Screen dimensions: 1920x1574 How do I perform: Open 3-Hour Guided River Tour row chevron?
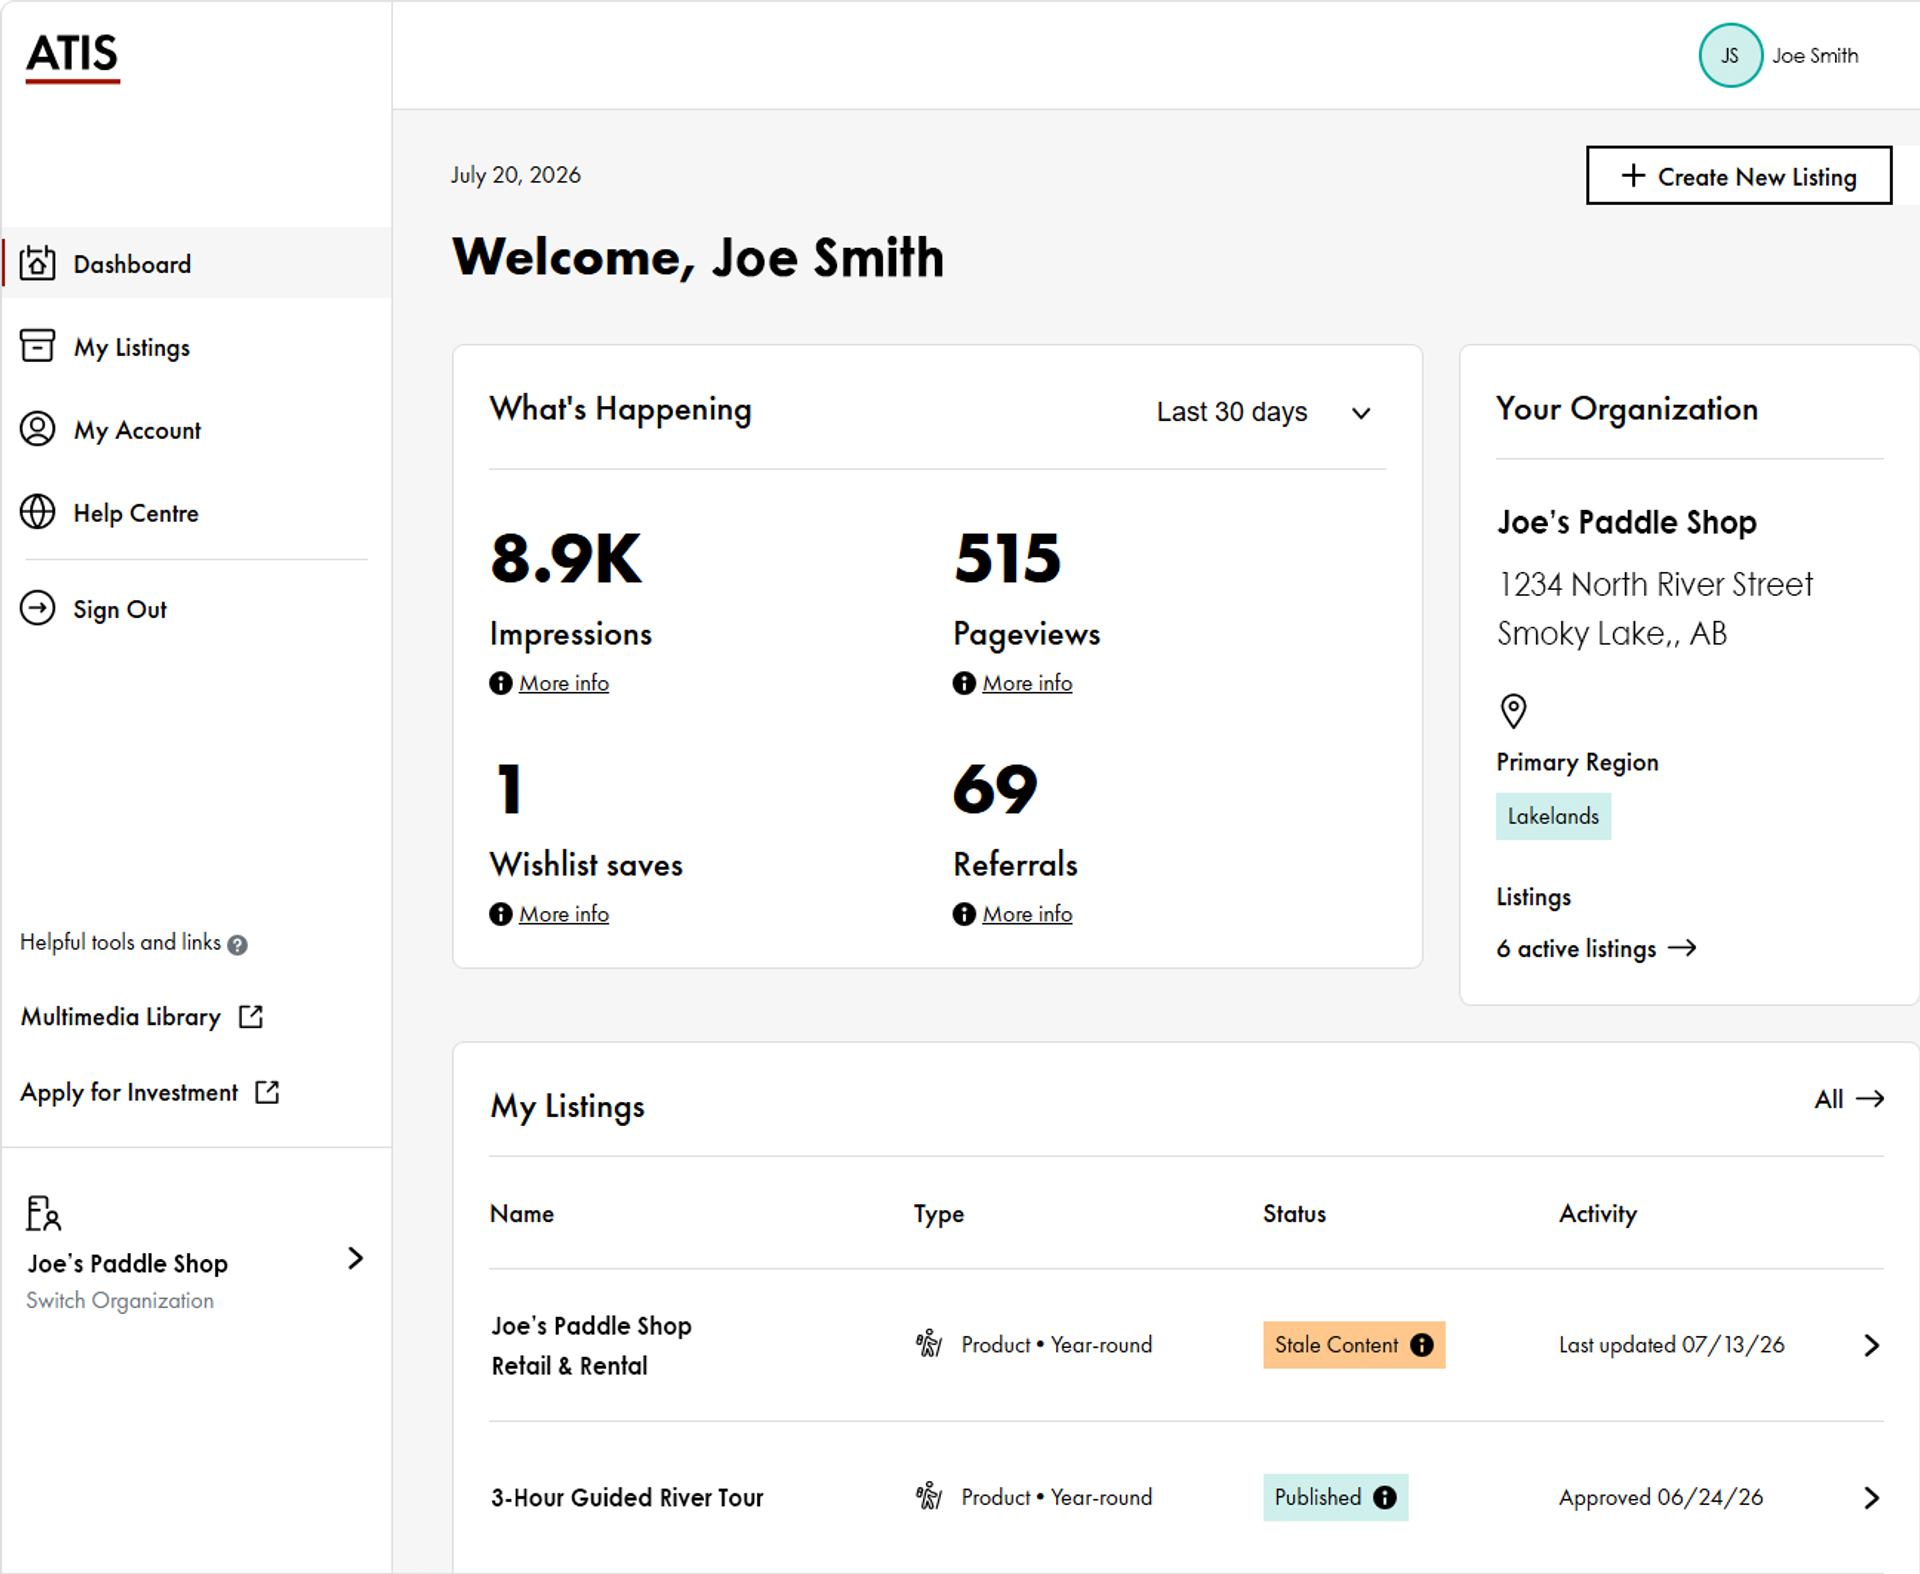click(x=1871, y=1497)
